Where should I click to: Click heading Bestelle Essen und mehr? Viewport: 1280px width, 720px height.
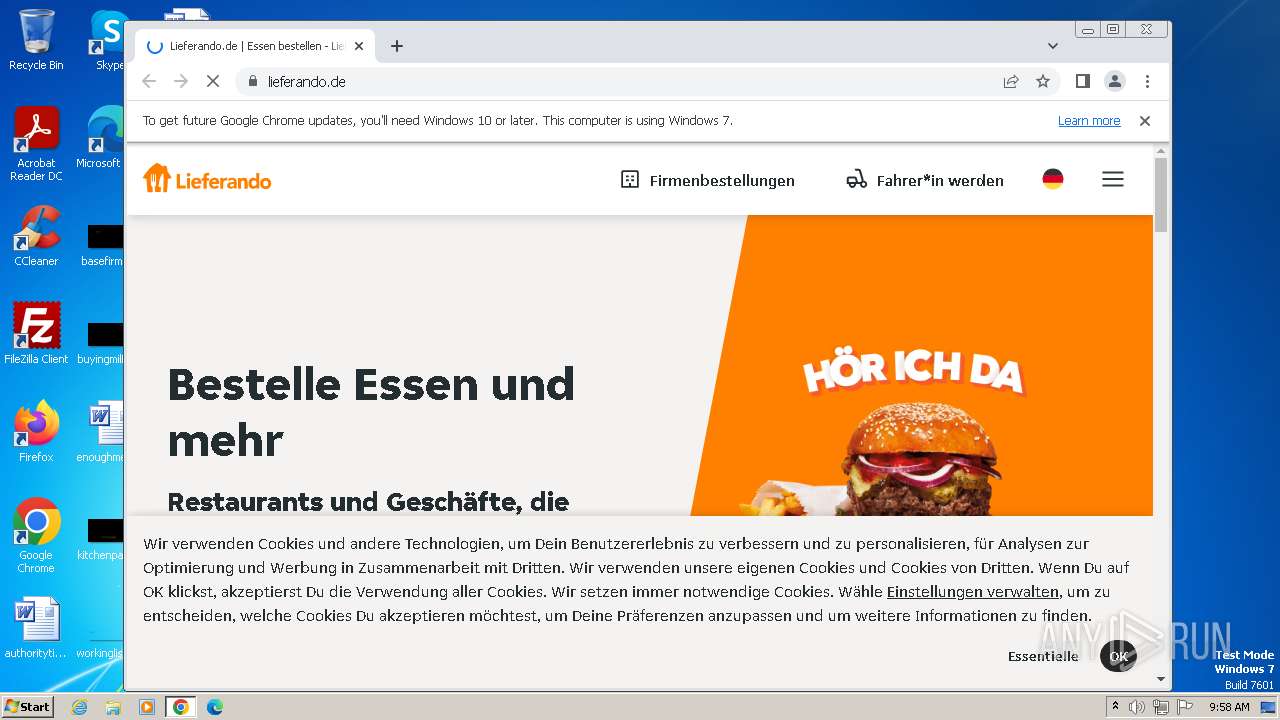371,411
